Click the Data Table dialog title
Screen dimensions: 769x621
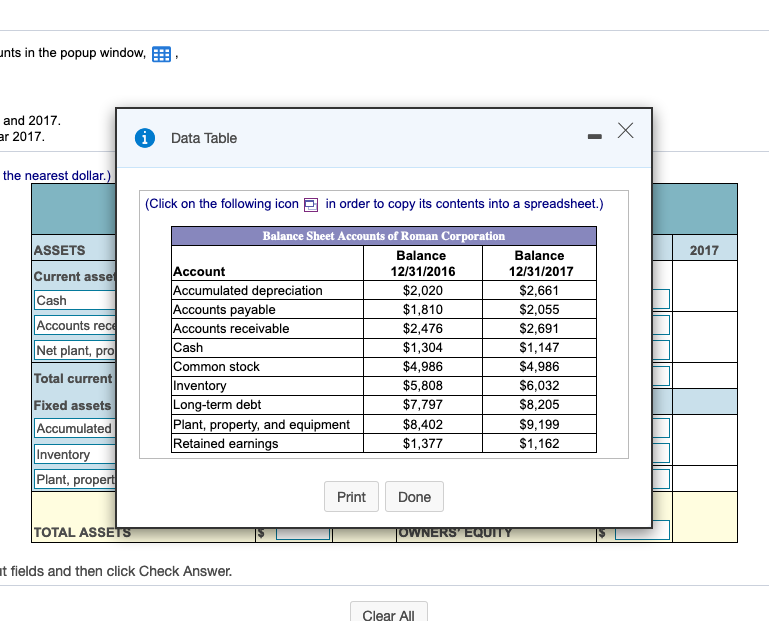coord(204,138)
